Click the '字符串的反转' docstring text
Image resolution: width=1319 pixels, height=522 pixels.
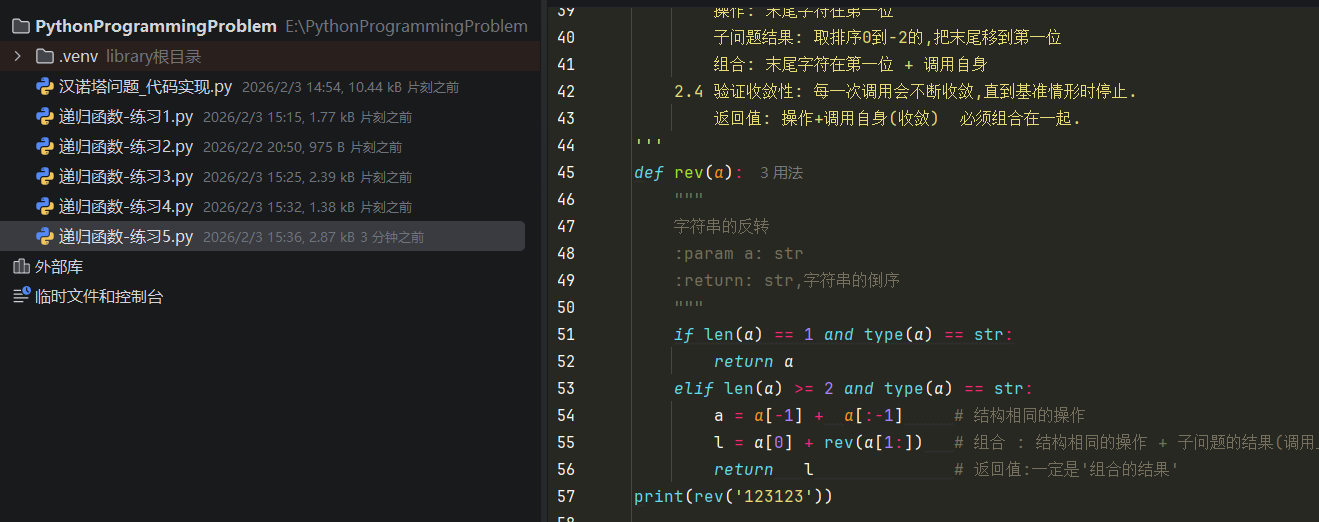pos(721,226)
